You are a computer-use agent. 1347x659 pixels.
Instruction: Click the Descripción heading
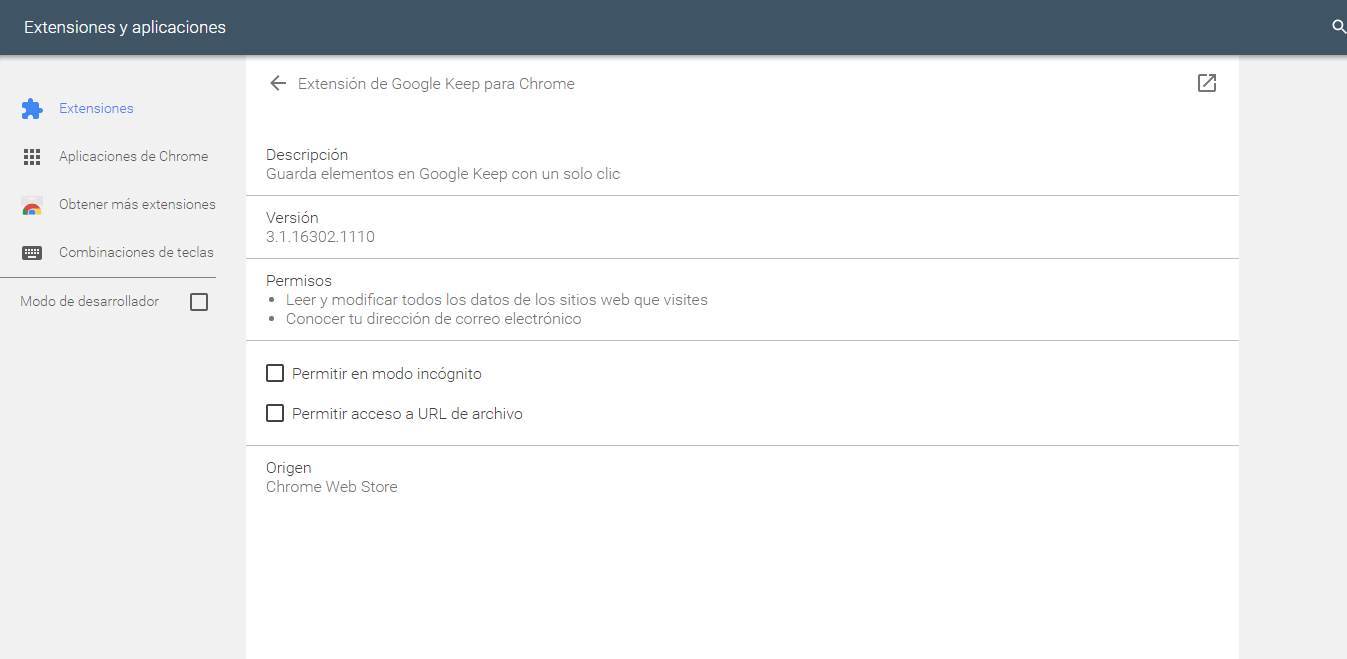tap(307, 155)
